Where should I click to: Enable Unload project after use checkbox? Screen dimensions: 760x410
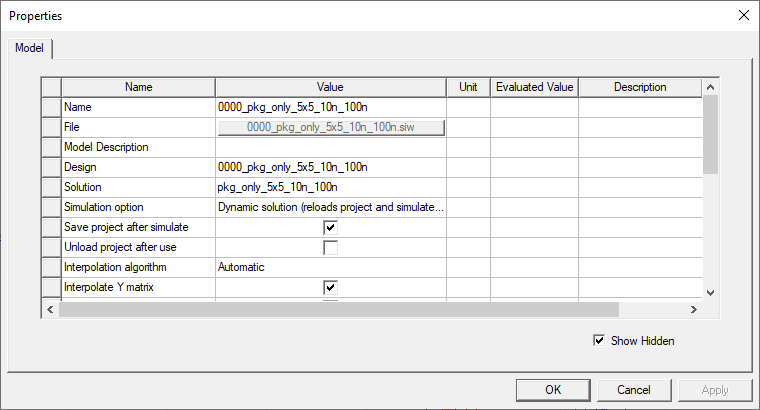[330, 247]
